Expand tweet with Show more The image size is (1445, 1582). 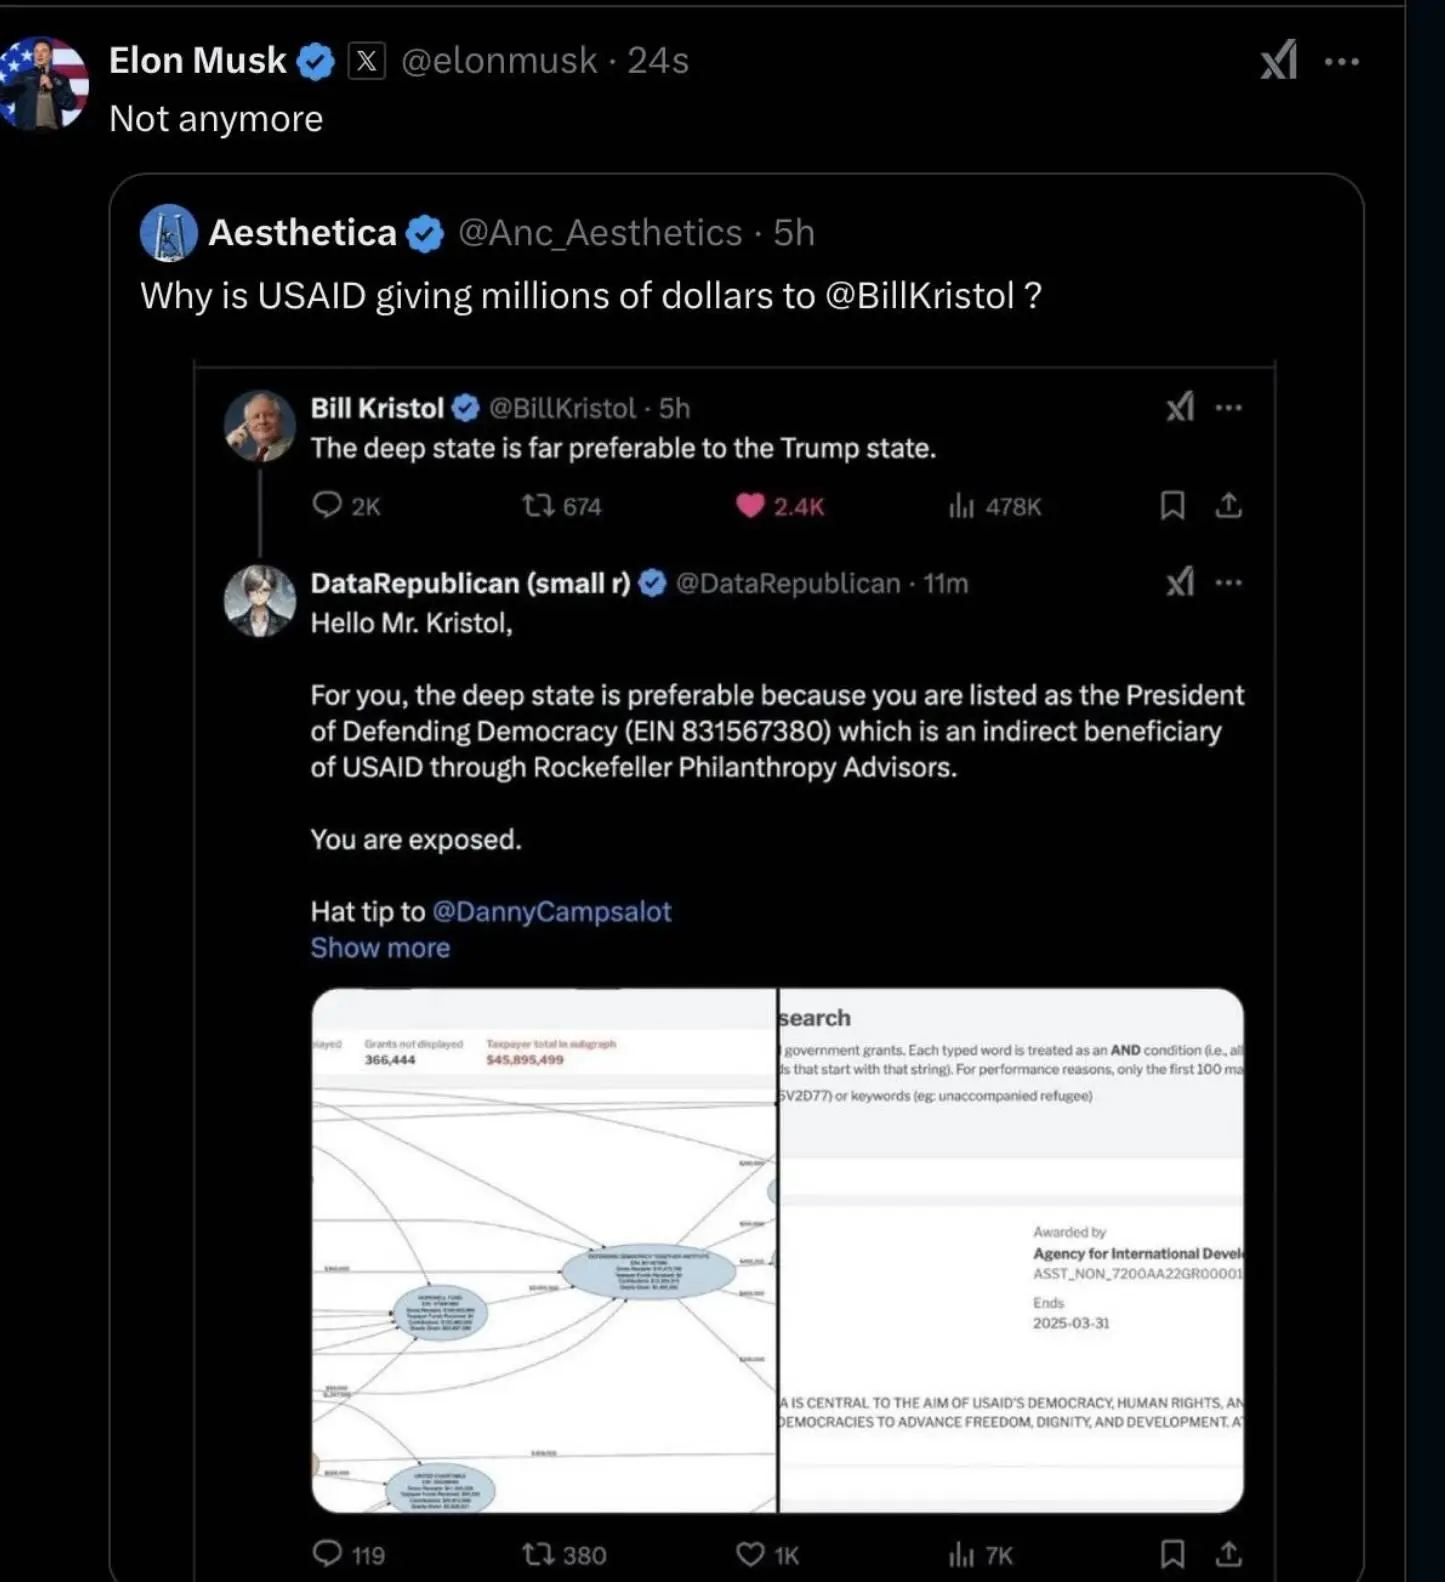(x=380, y=947)
